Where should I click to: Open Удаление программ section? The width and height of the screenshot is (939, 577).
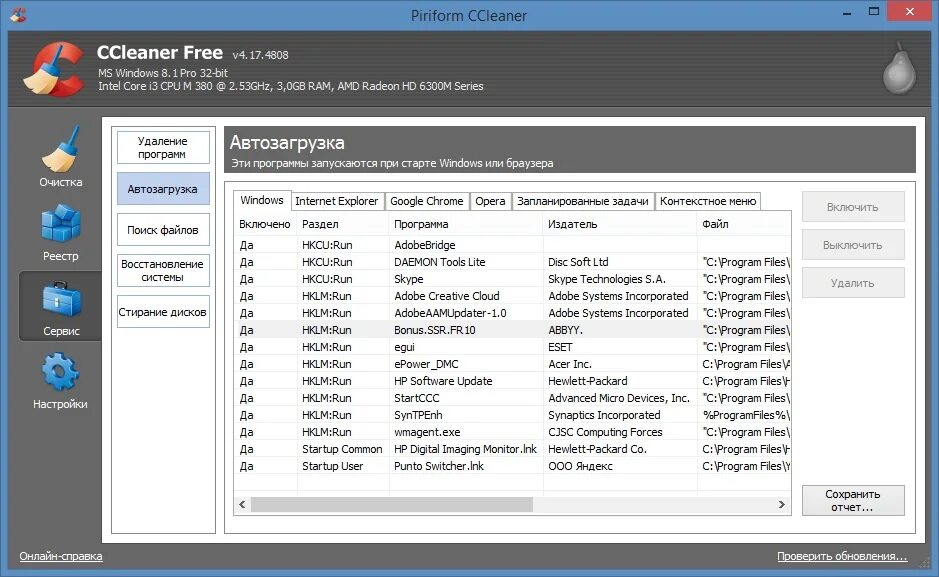pos(163,147)
